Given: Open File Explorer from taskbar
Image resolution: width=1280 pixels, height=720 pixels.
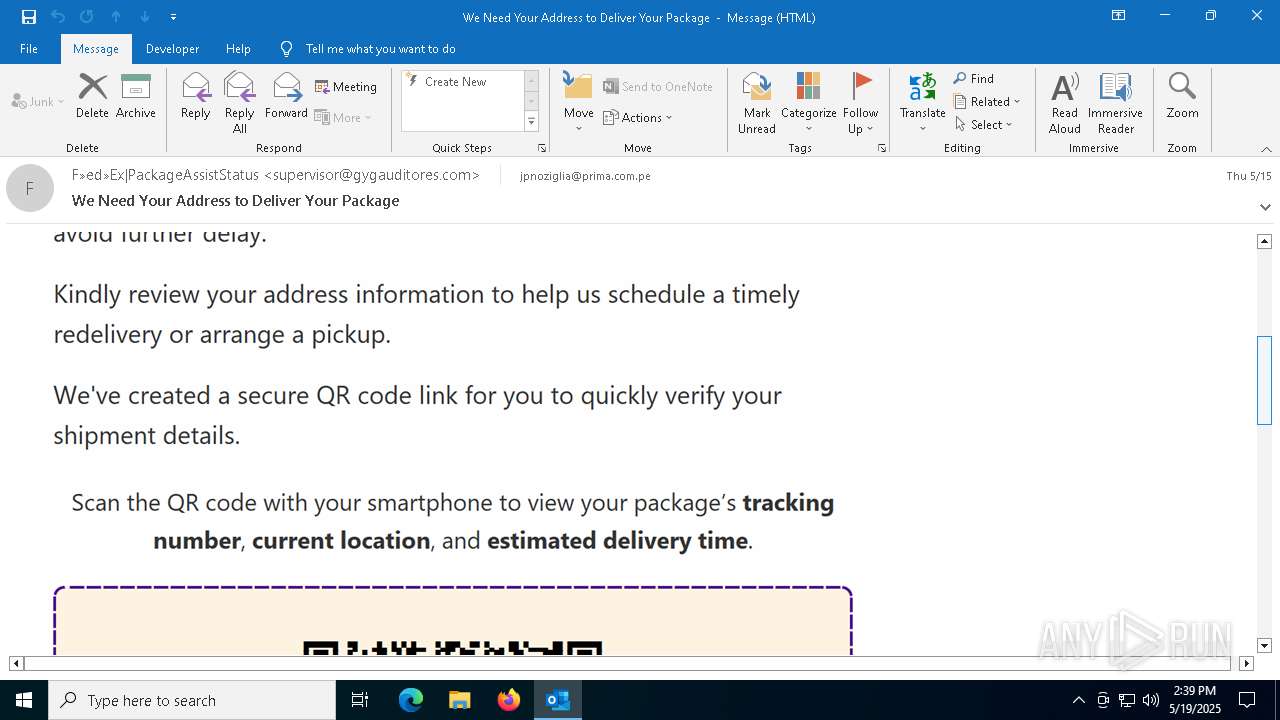Looking at the screenshot, I should (x=459, y=700).
